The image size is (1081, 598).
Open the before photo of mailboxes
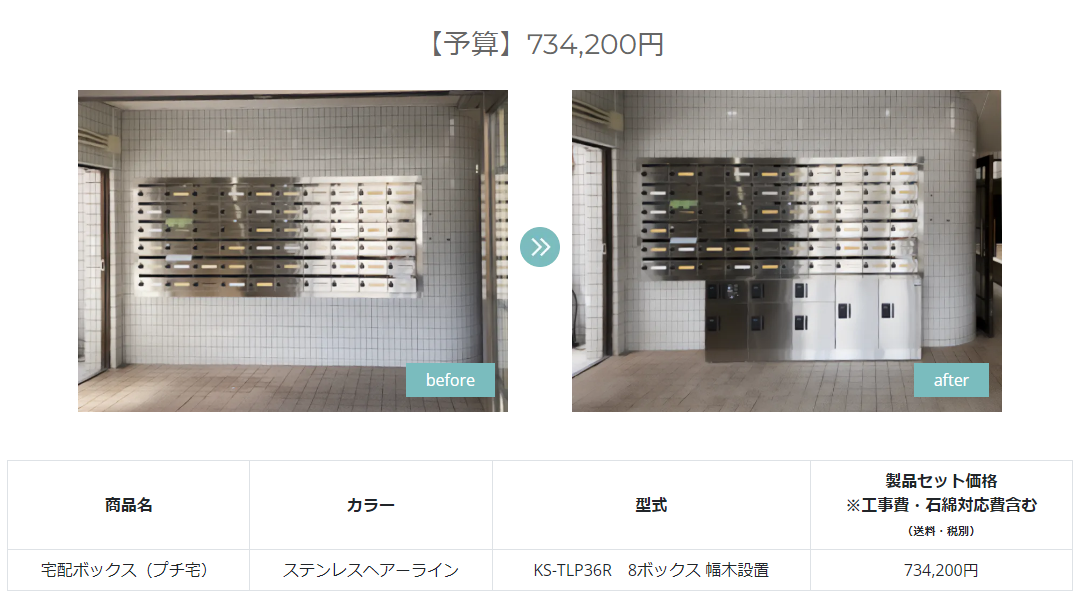(293, 251)
